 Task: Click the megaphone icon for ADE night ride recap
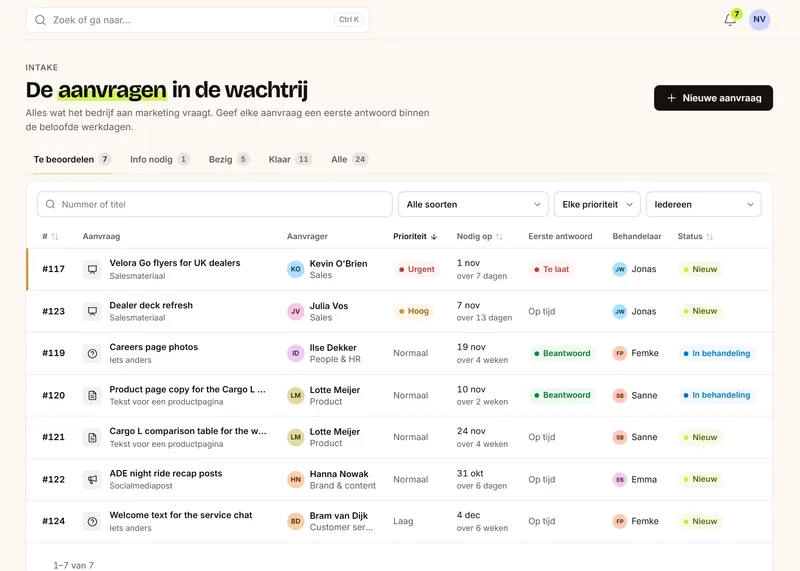click(92, 479)
